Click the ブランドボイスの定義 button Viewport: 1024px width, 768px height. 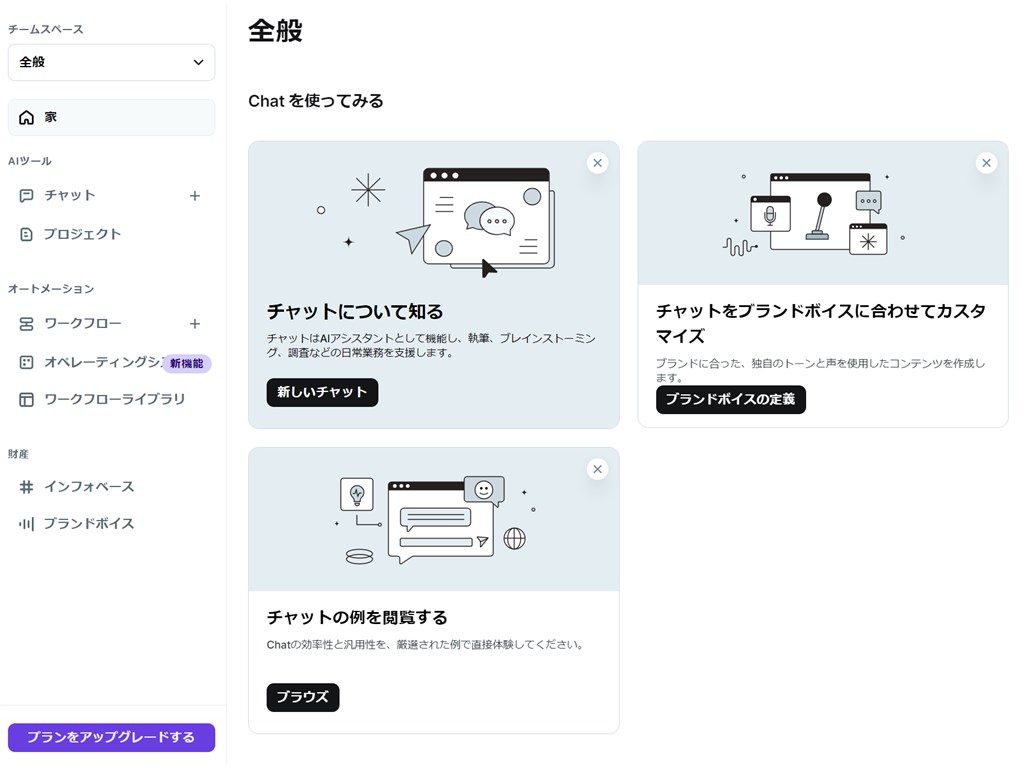click(x=730, y=399)
